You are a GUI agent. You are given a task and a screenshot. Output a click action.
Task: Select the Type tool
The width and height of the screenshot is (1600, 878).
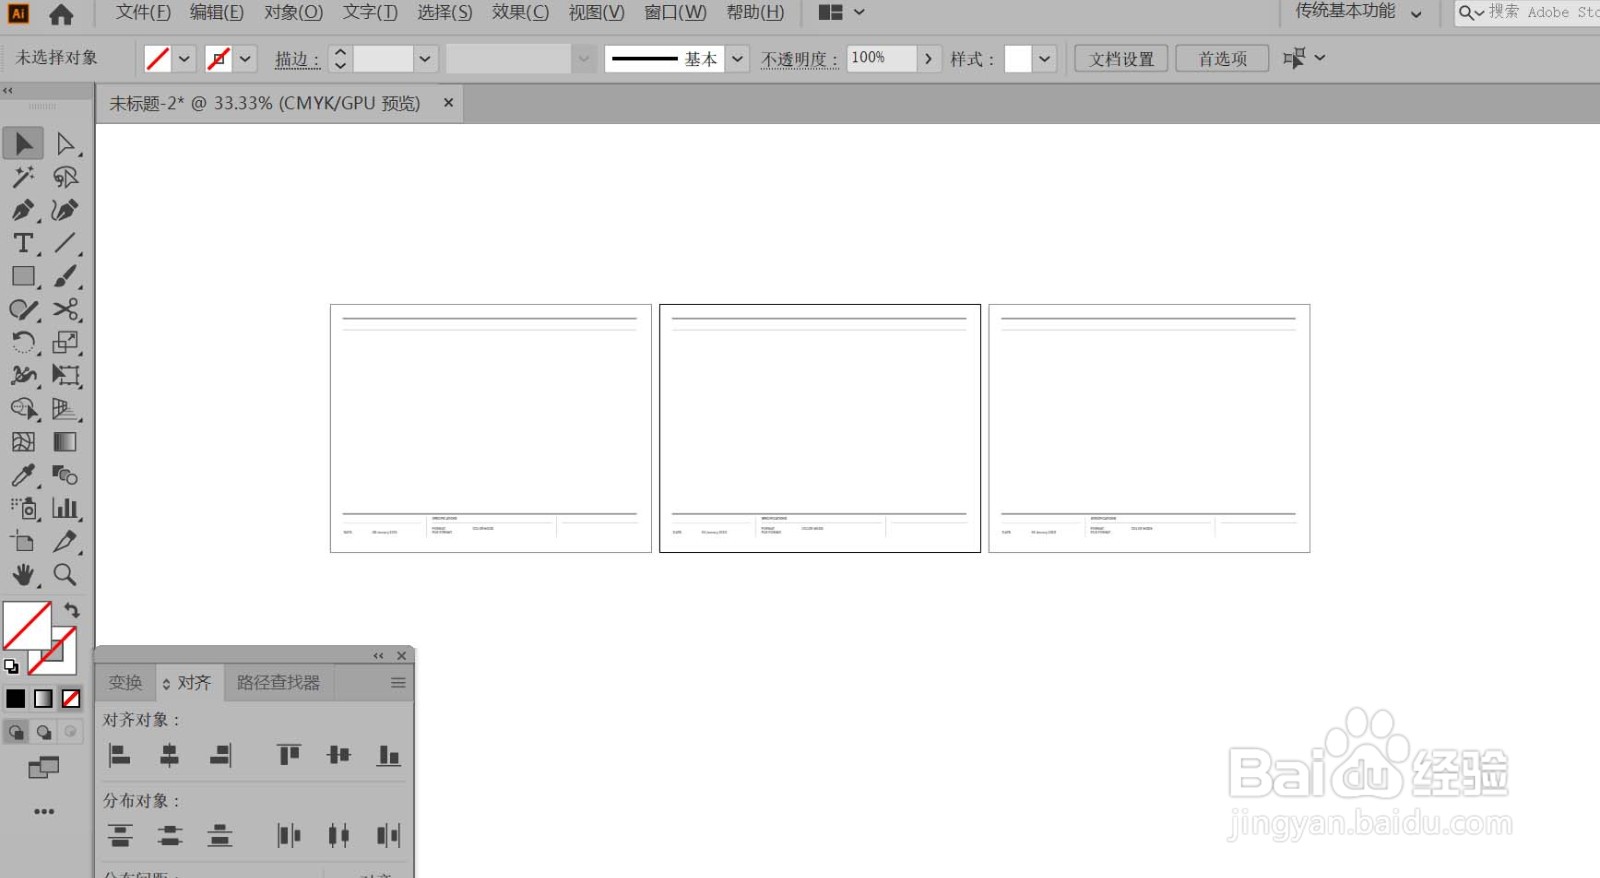23,243
